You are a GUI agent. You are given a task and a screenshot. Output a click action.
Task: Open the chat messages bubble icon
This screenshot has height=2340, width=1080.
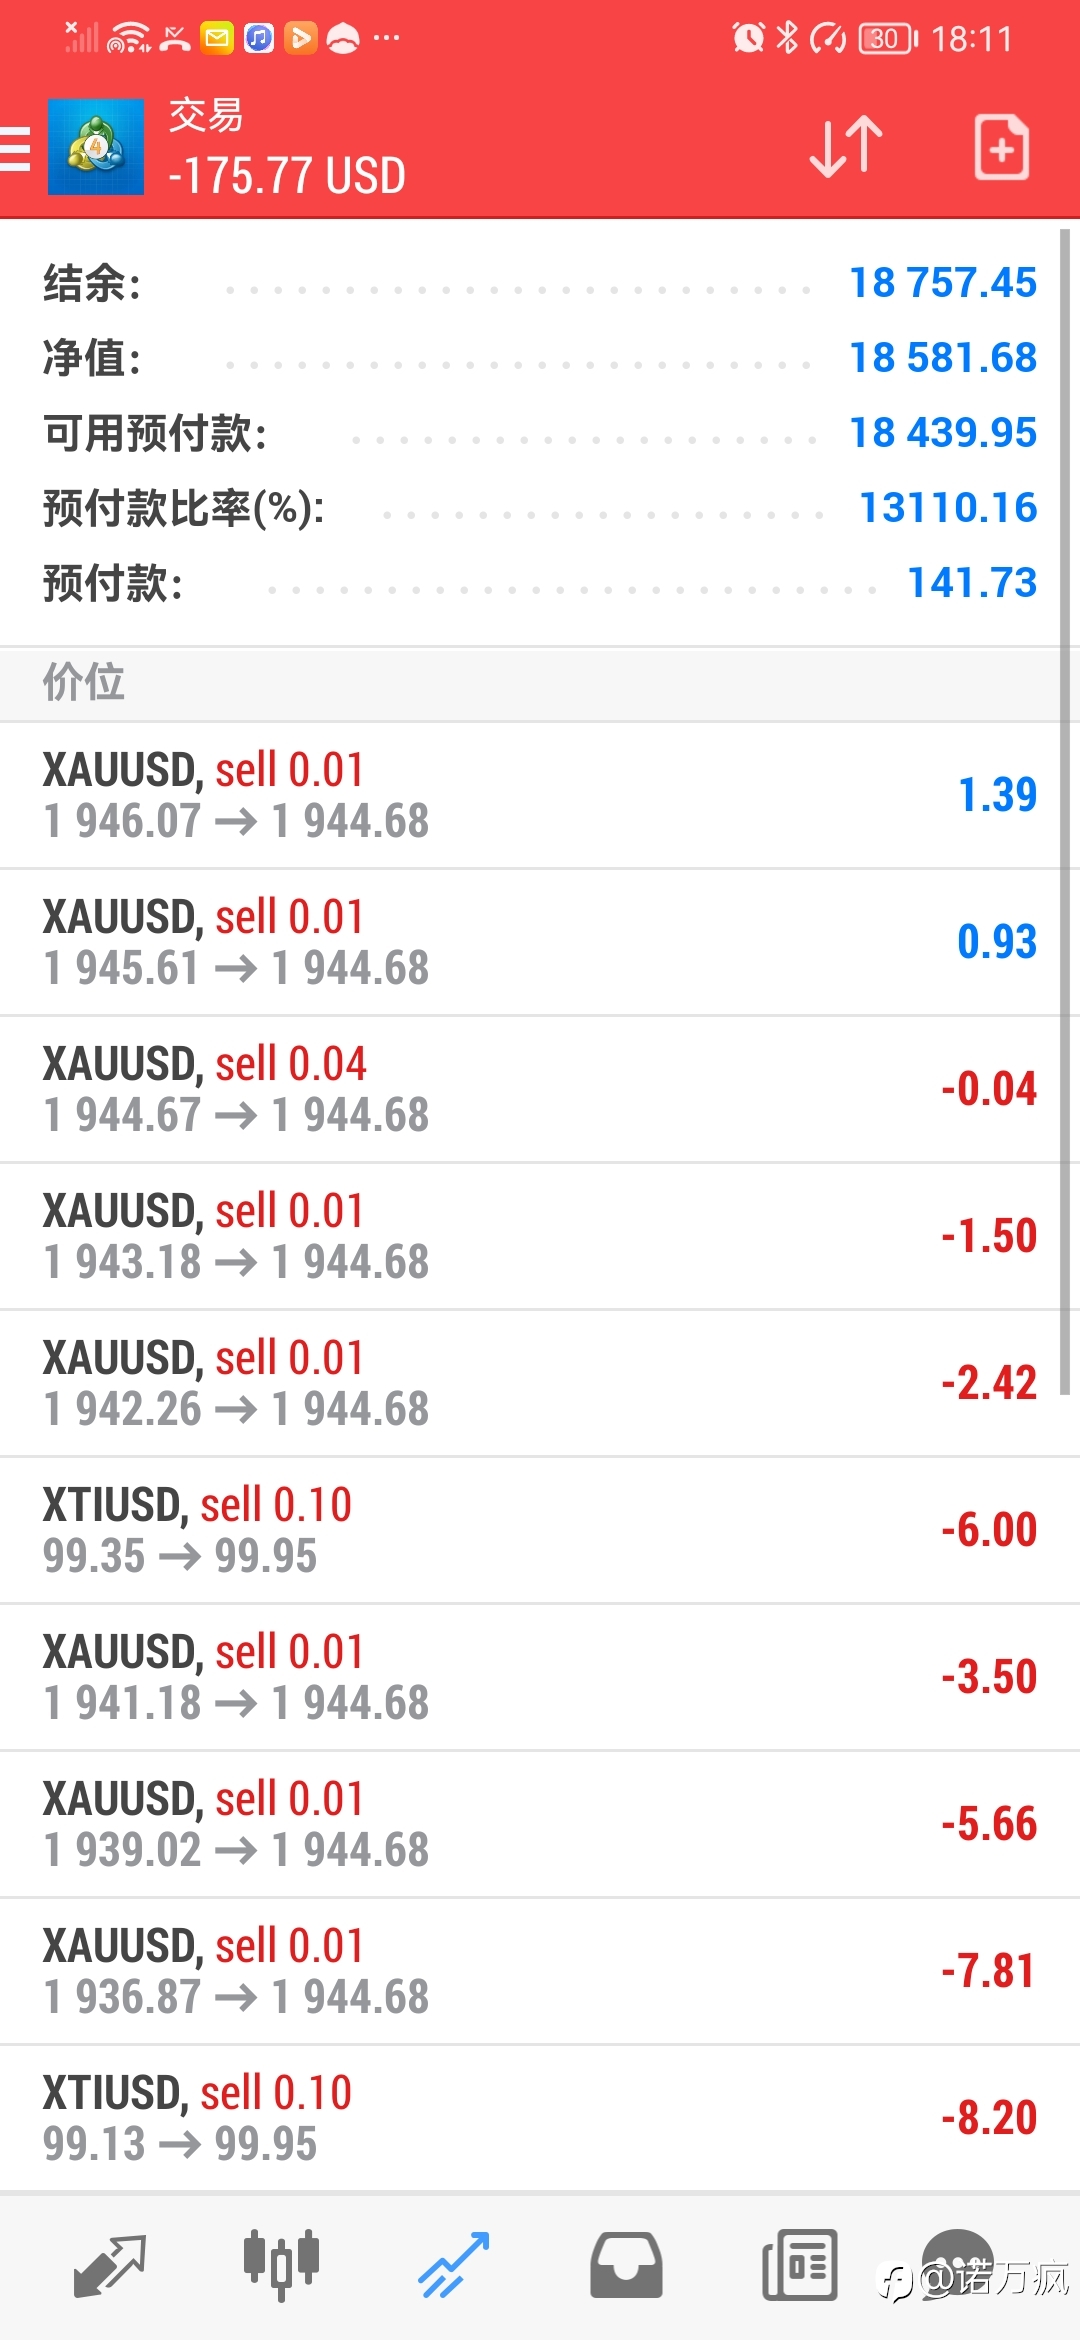957,2262
